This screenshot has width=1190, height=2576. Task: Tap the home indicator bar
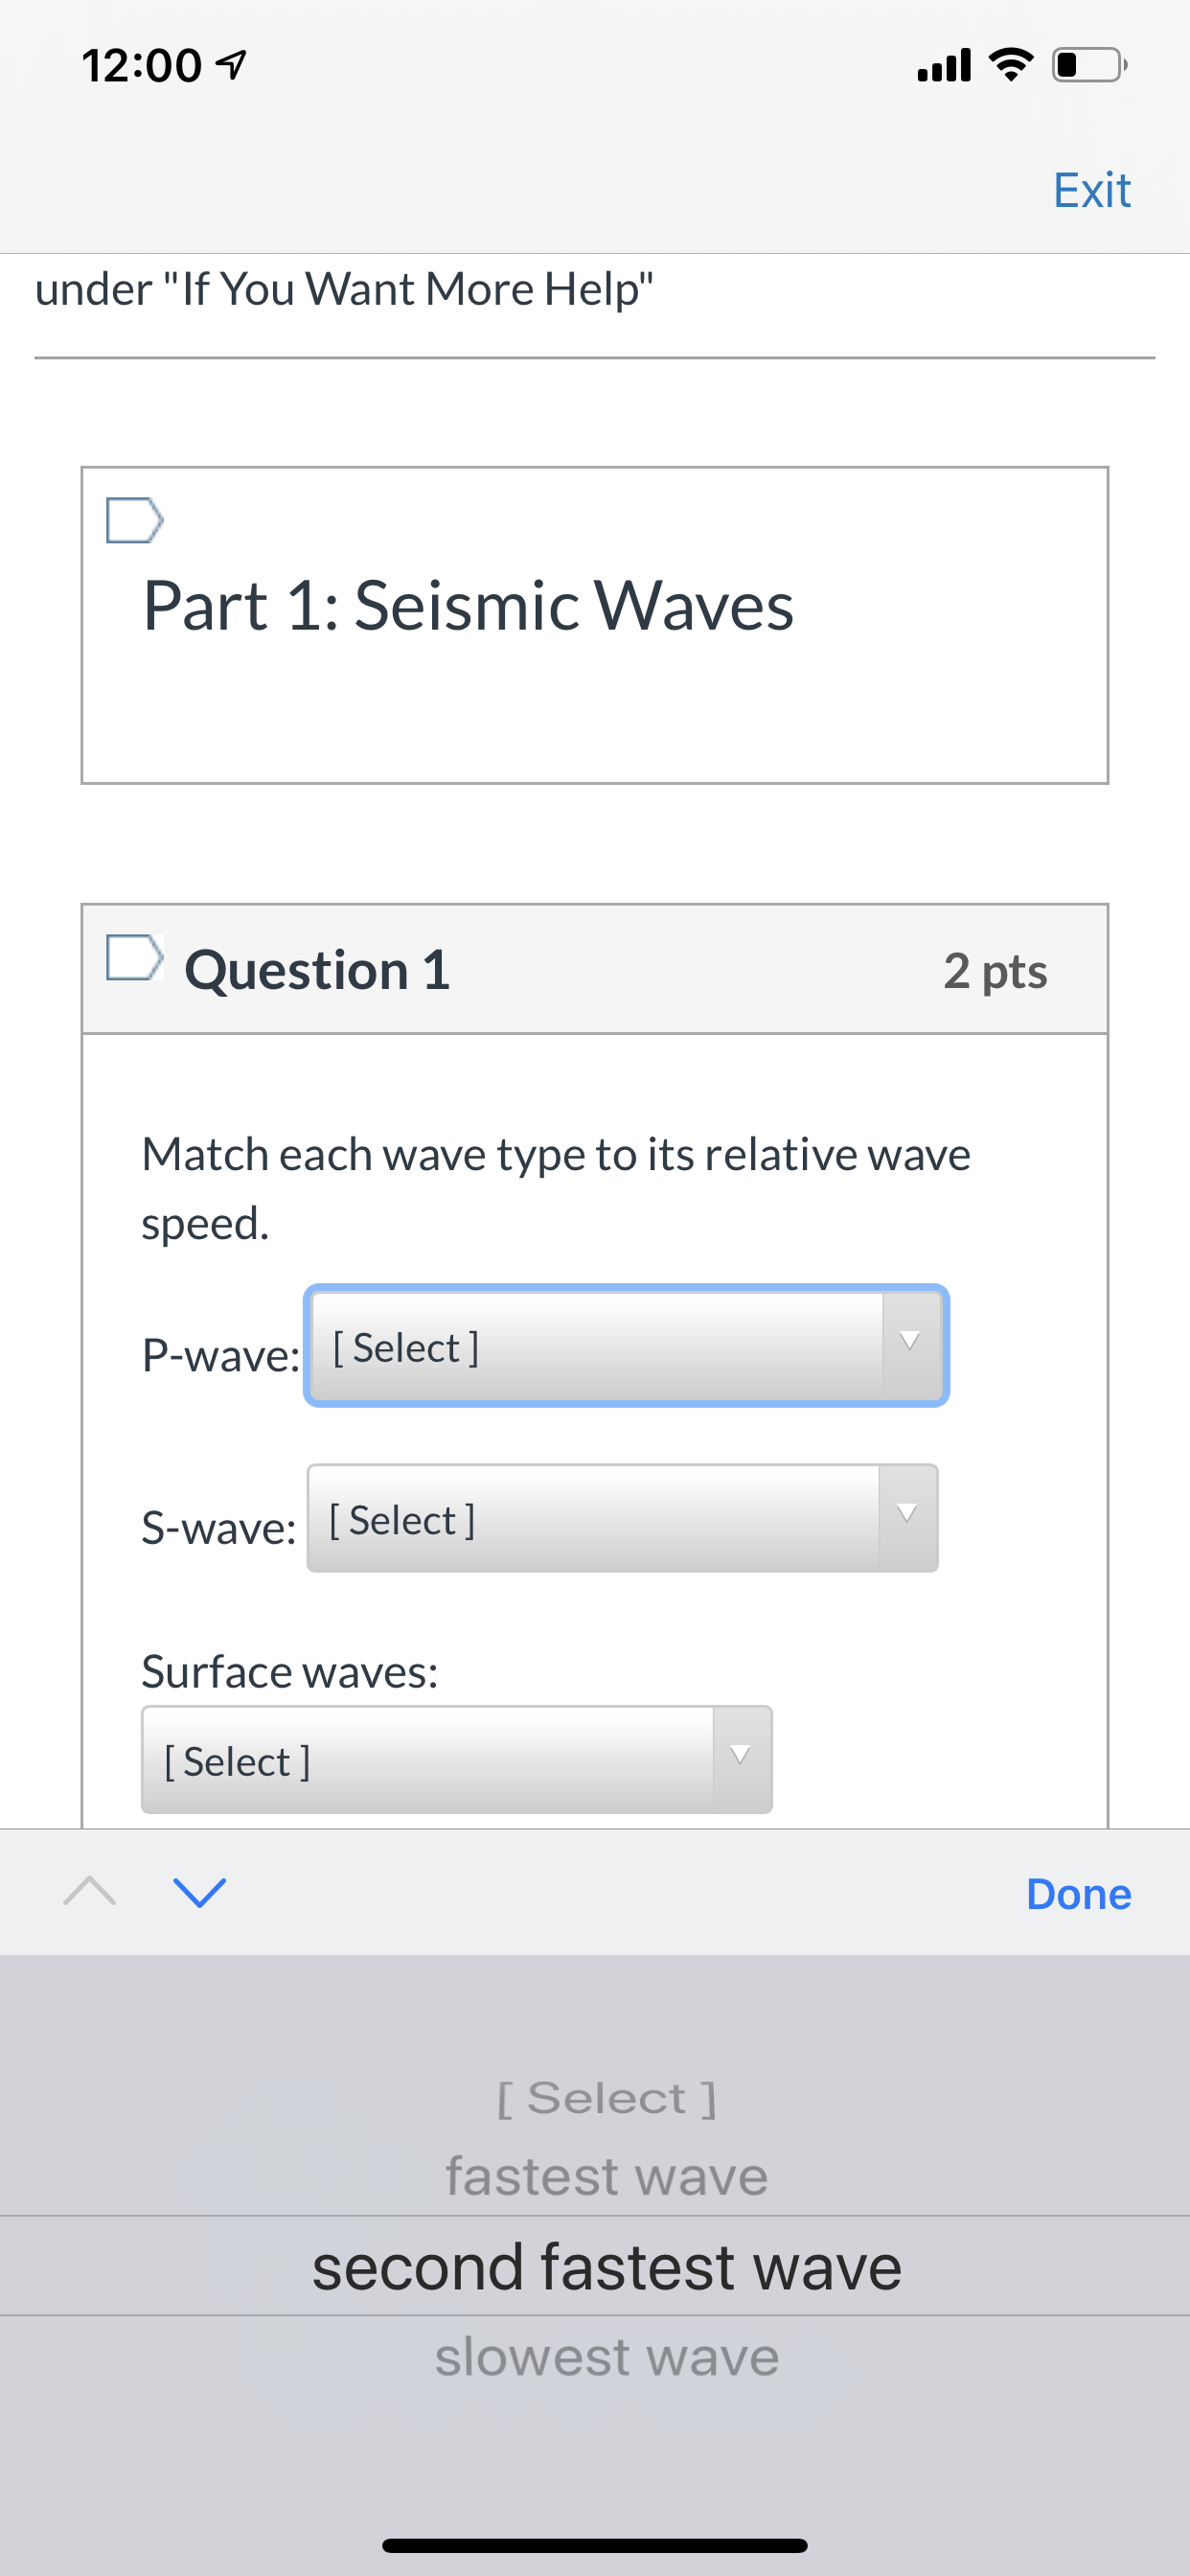tap(595, 2546)
